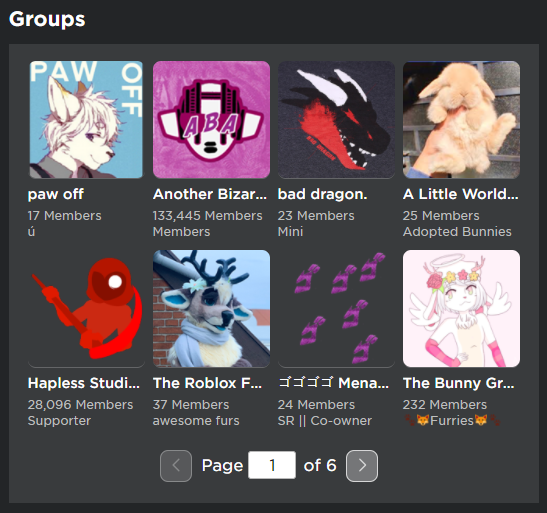Open the fluffy bunny group thumbnail

pyautogui.click(x=461, y=120)
